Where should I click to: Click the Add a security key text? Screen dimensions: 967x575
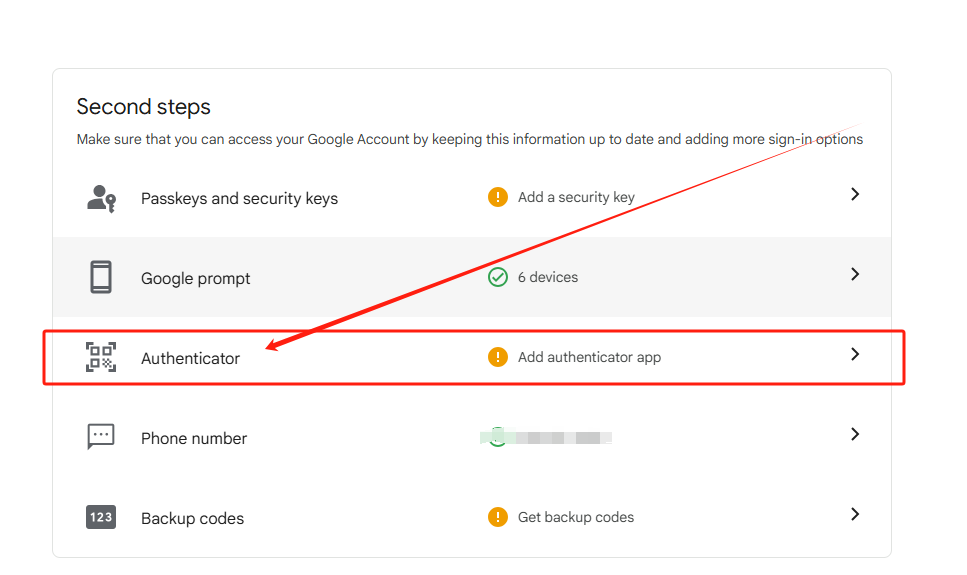pyautogui.click(x=576, y=197)
